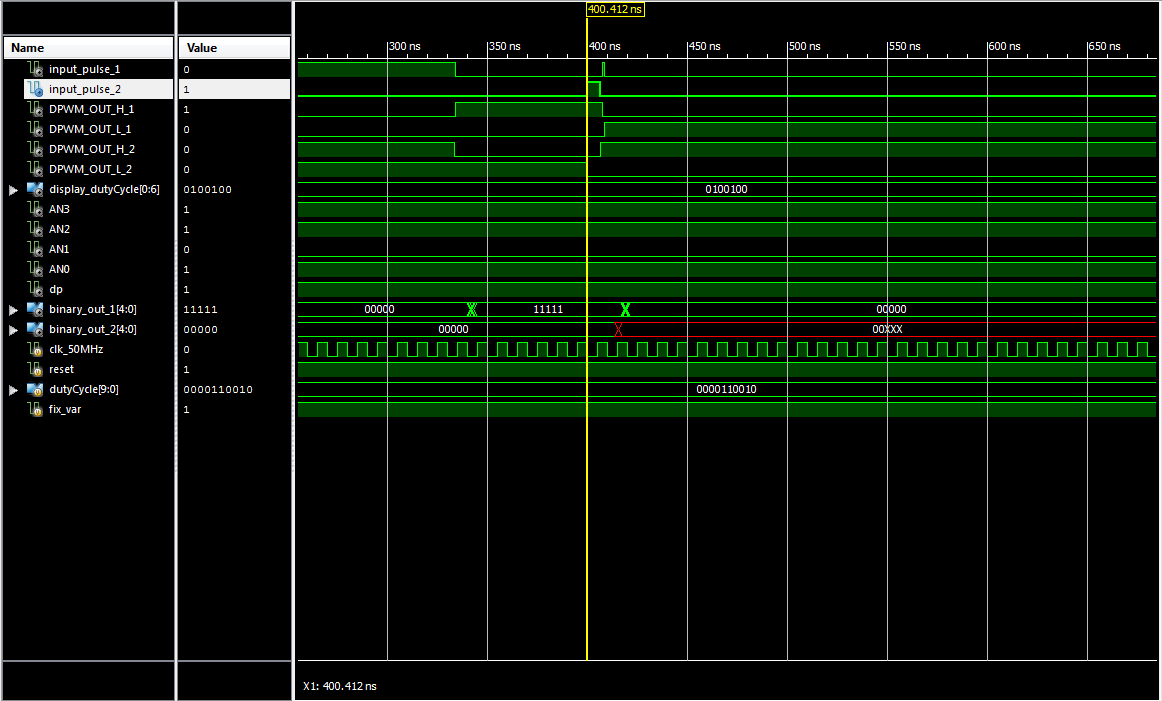
Task: Click the display_dutyCycle value 0100100 in Value column
Action: pyautogui.click(x=208, y=189)
